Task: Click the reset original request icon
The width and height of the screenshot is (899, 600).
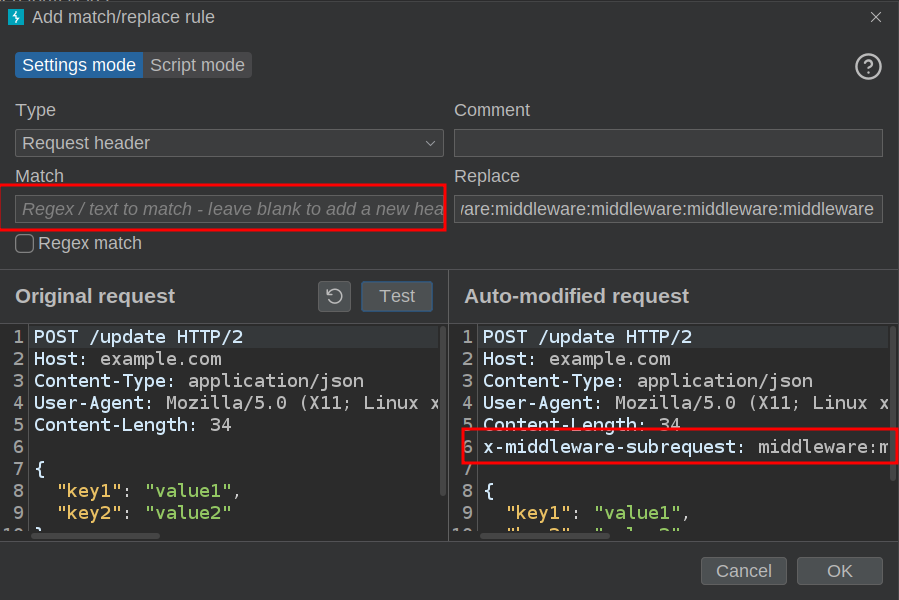Action: tap(334, 296)
